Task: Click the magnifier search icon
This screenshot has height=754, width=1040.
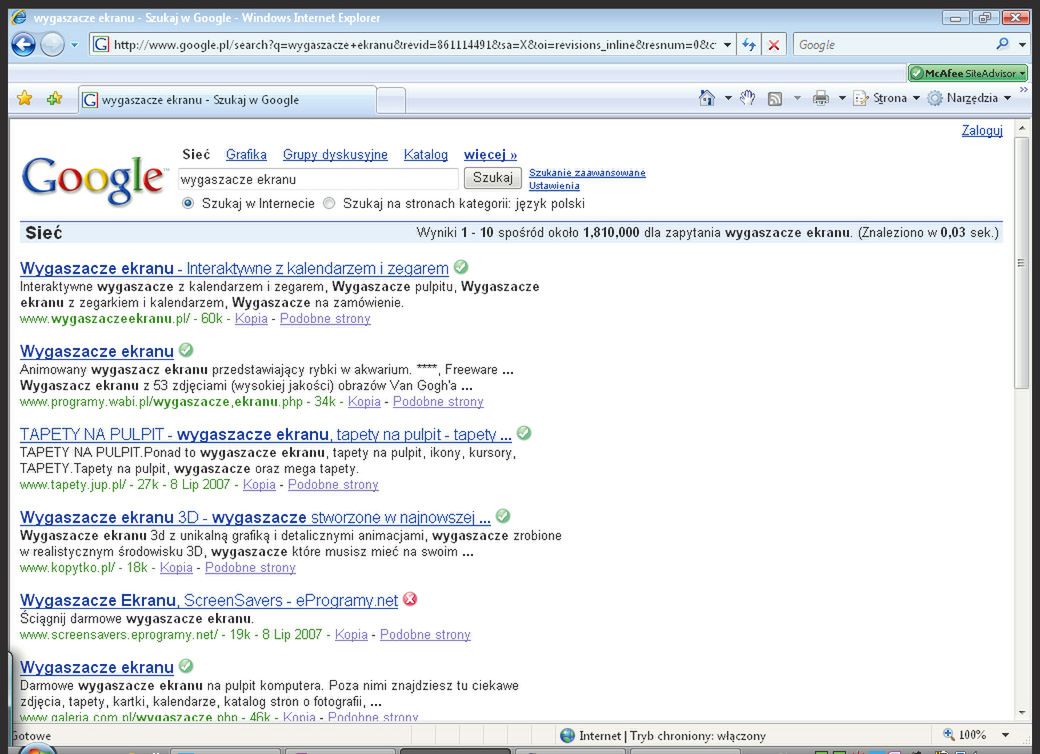Action: (x=1002, y=44)
